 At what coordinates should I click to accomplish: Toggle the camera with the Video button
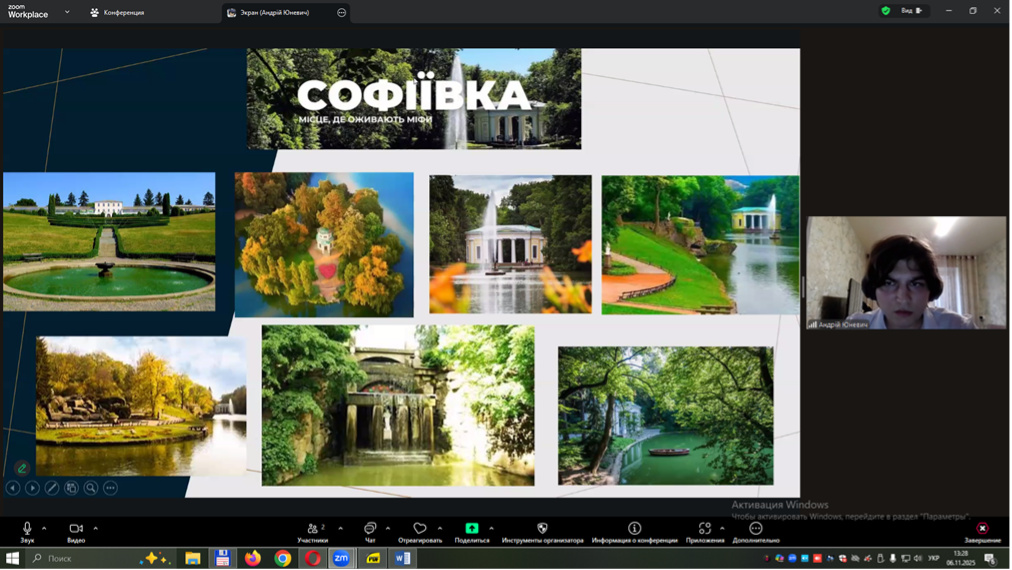[76, 531]
